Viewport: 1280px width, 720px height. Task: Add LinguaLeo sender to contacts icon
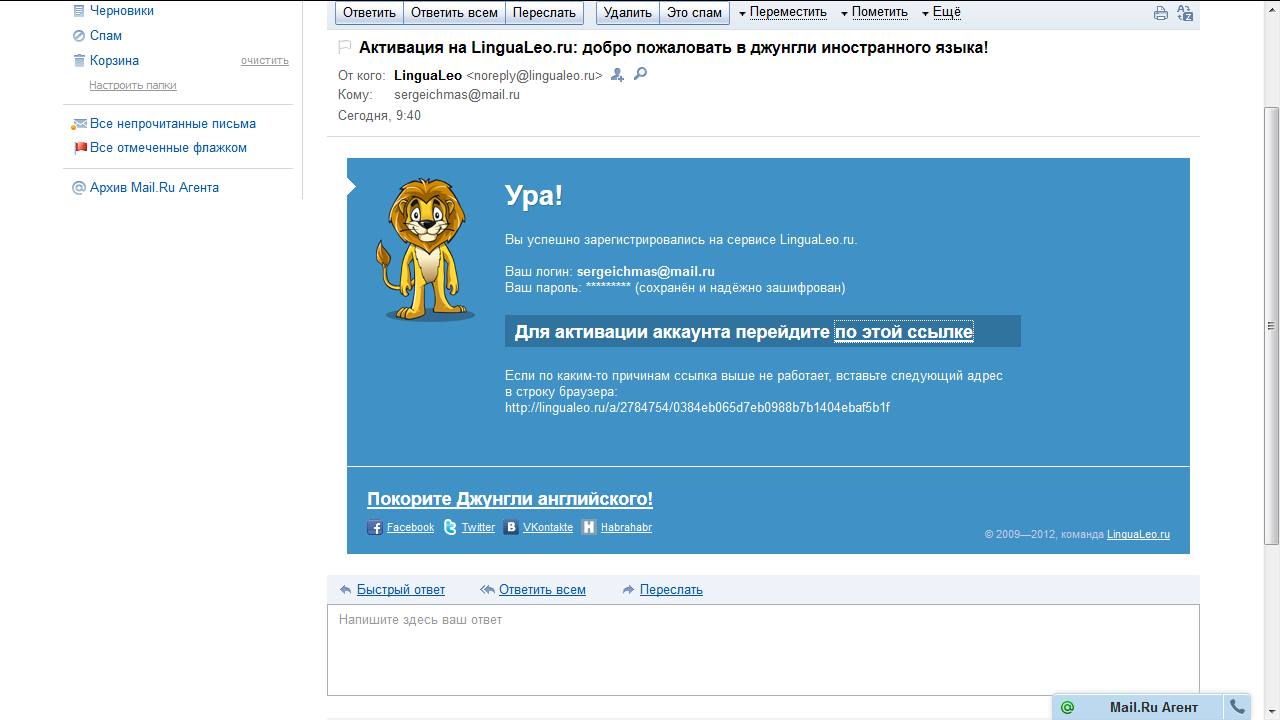coord(617,74)
